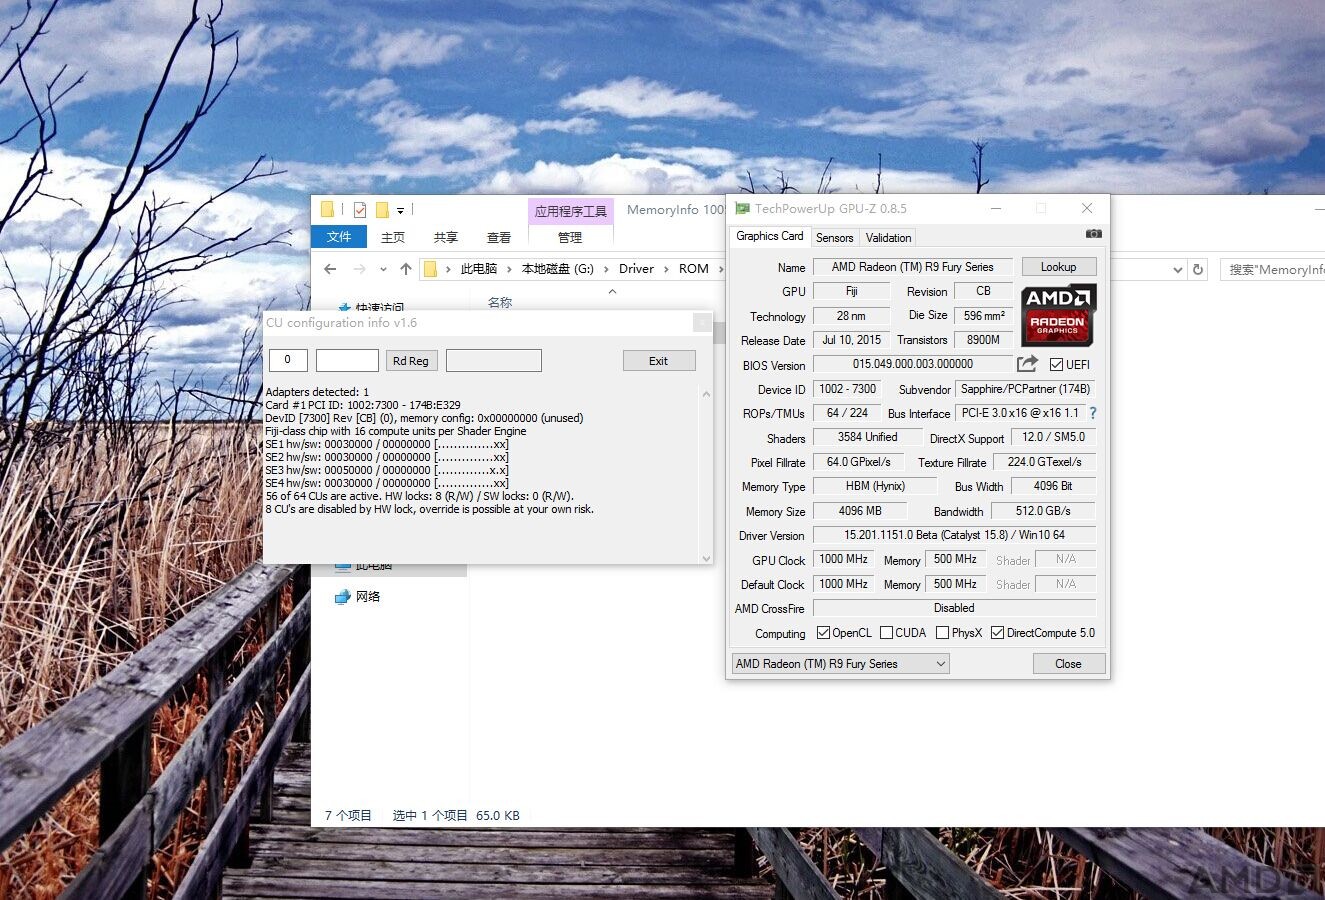Open the AMD Radeon R9 Fury Series dropdown

pos(840,664)
